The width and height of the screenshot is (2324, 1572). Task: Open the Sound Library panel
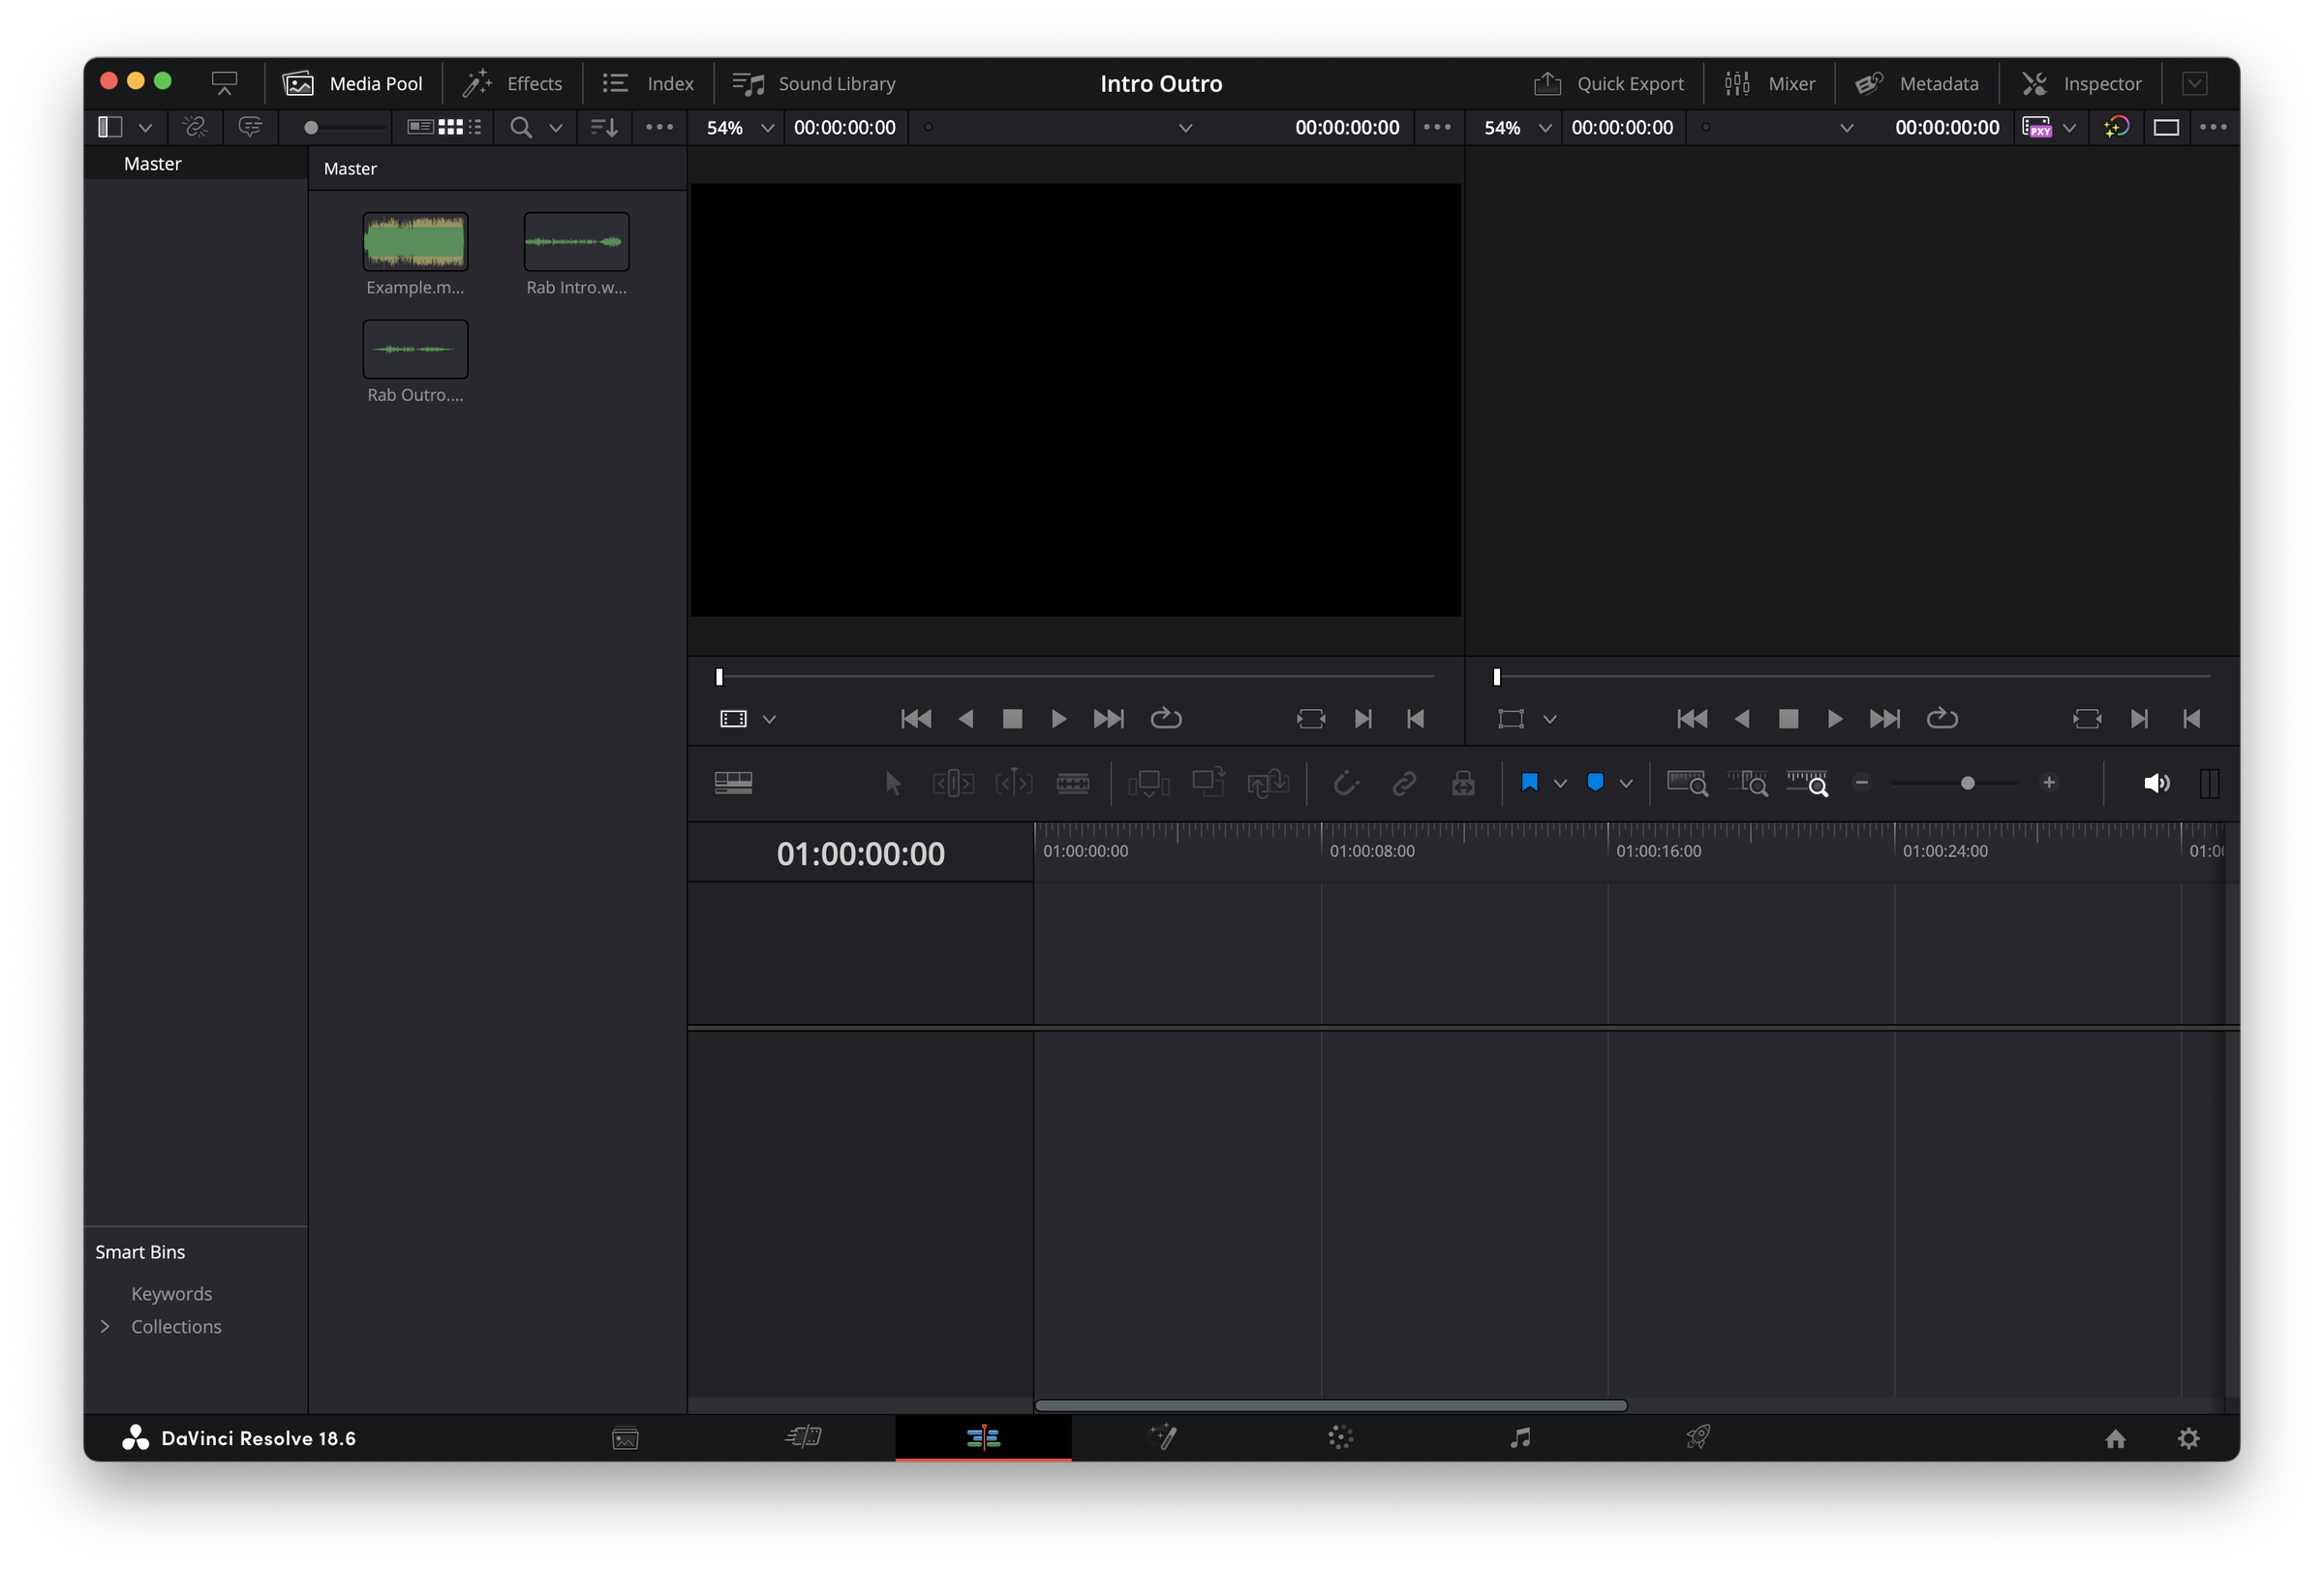tap(813, 83)
